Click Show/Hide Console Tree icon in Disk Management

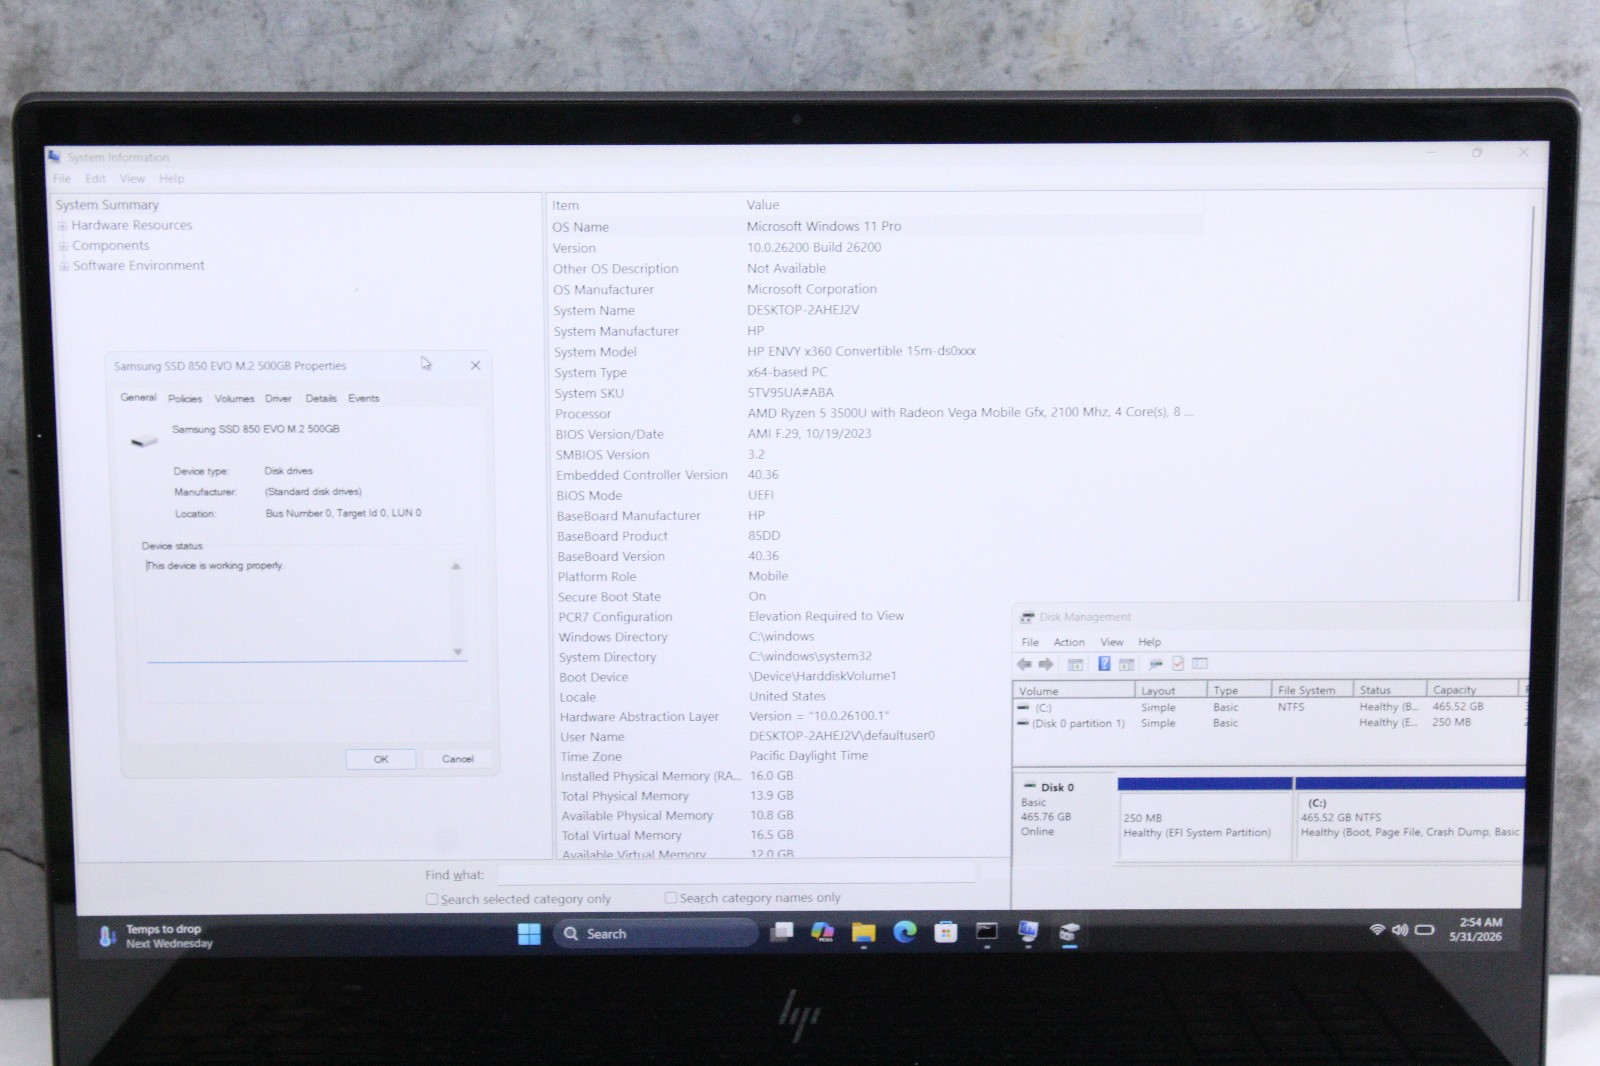click(x=1076, y=664)
